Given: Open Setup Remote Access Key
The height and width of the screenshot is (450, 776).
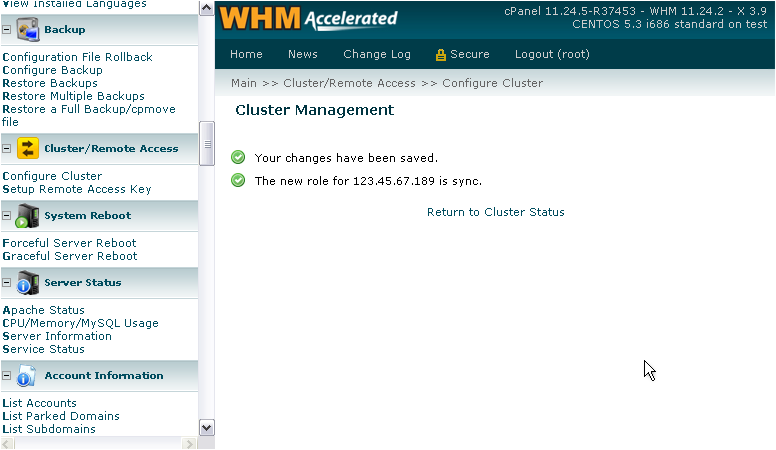Looking at the screenshot, I should point(77,189).
